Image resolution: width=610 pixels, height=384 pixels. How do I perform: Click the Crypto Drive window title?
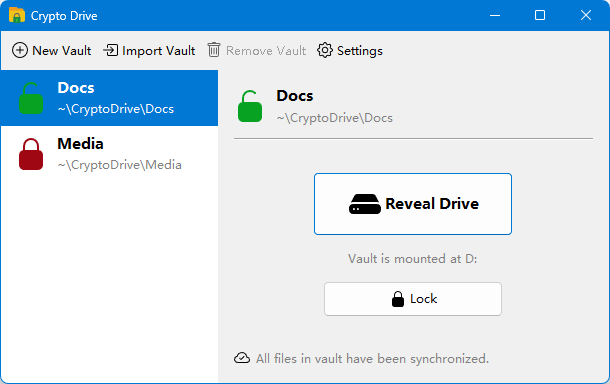[x=64, y=16]
